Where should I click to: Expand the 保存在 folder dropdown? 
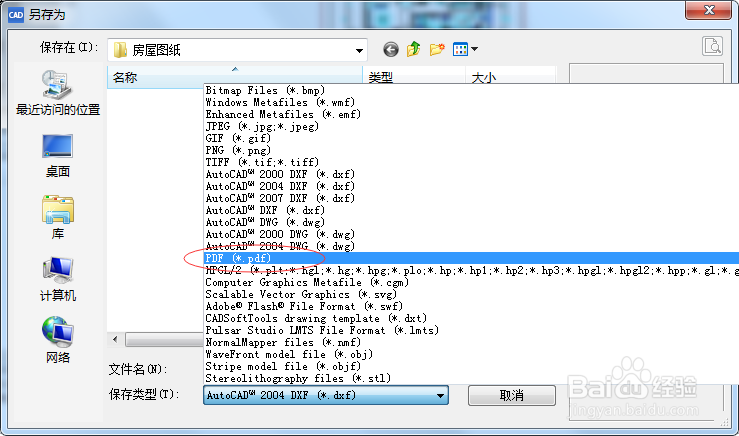click(x=359, y=50)
